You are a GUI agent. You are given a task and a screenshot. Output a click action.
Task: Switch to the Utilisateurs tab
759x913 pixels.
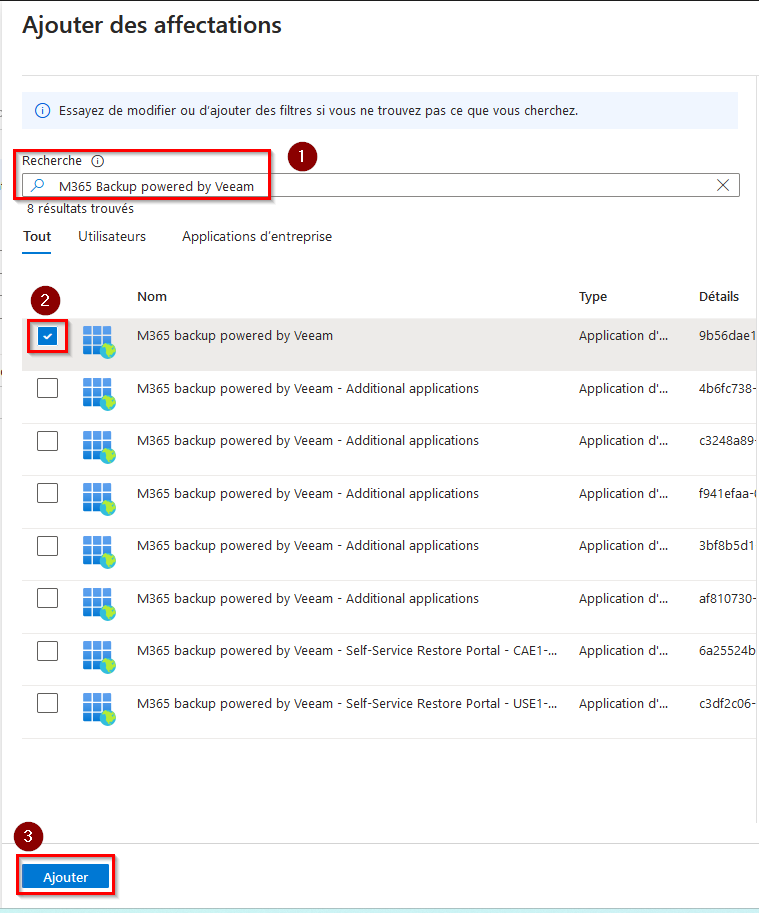[x=112, y=236]
